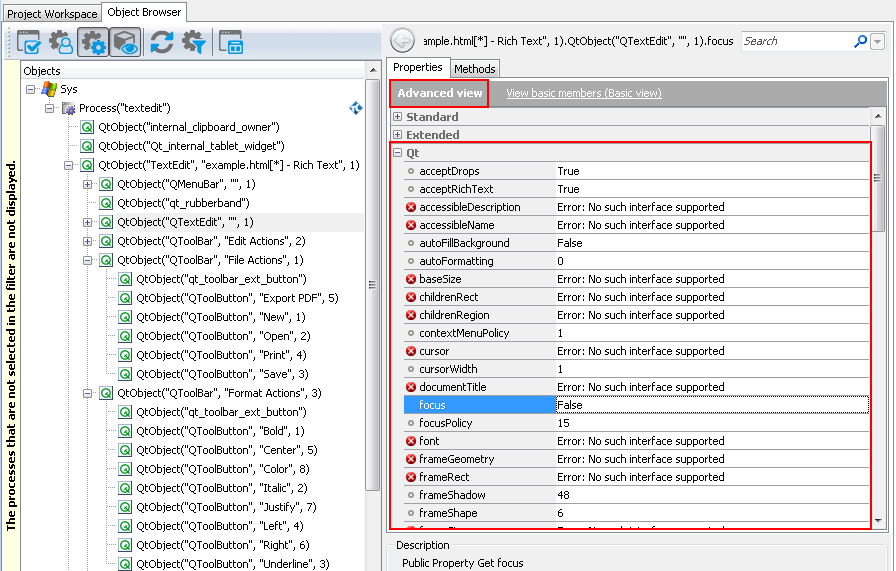This screenshot has height=571, width=896.
Task: Collapse the QToolBar "Format Actions" tree node
Action: click(x=88, y=393)
